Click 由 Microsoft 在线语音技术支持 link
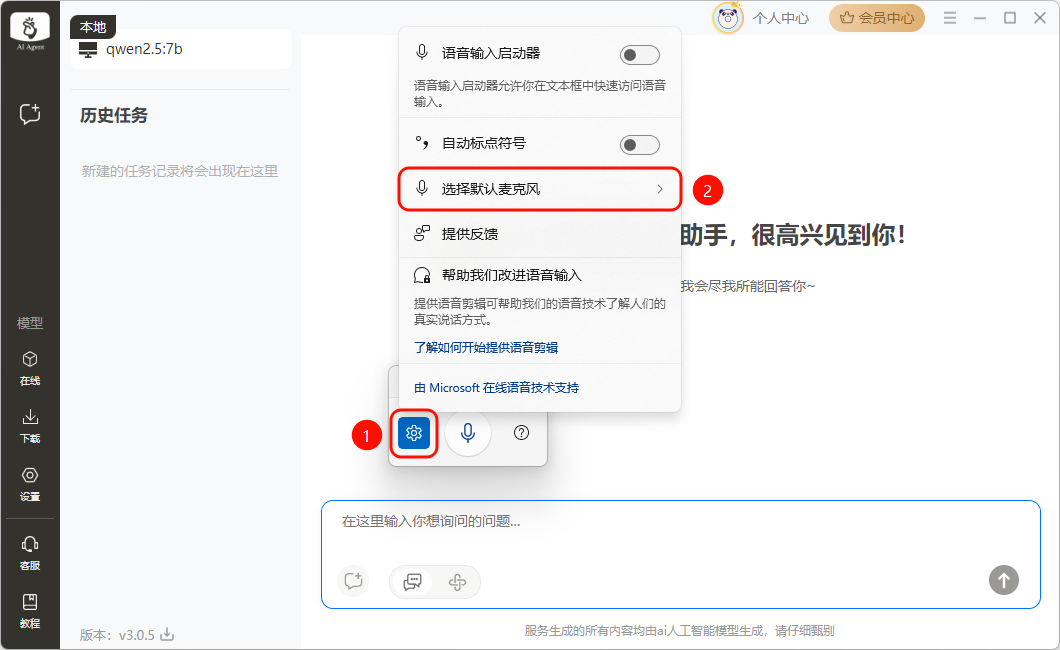 click(496, 388)
